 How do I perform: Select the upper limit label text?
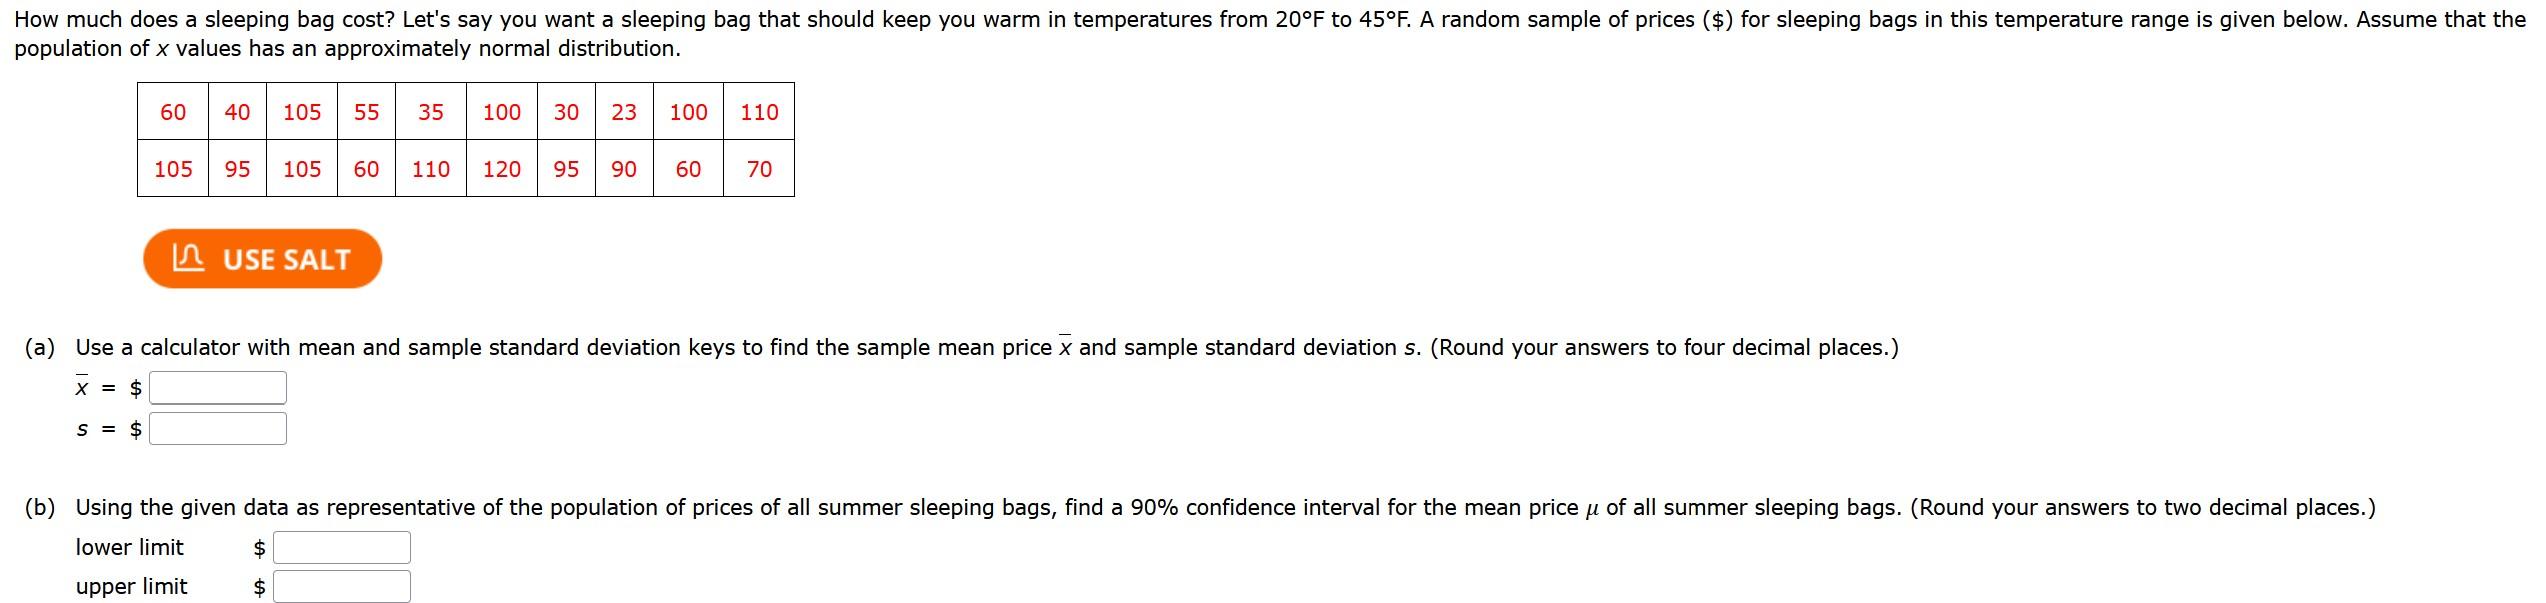131,587
